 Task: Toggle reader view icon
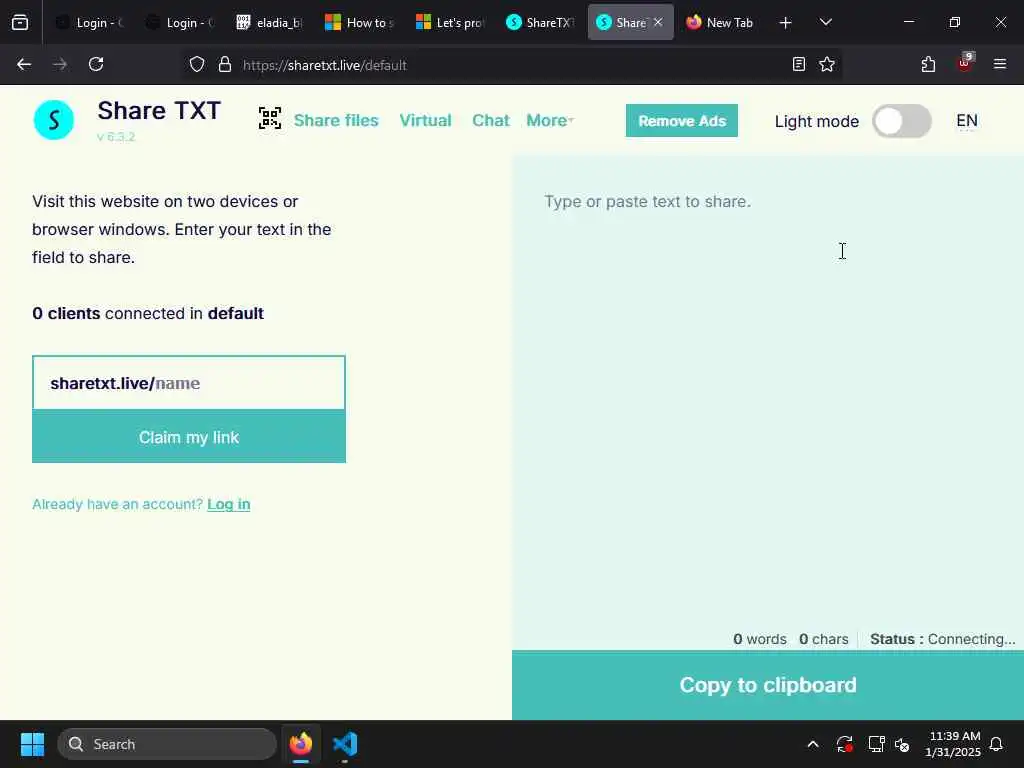click(x=799, y=64)
